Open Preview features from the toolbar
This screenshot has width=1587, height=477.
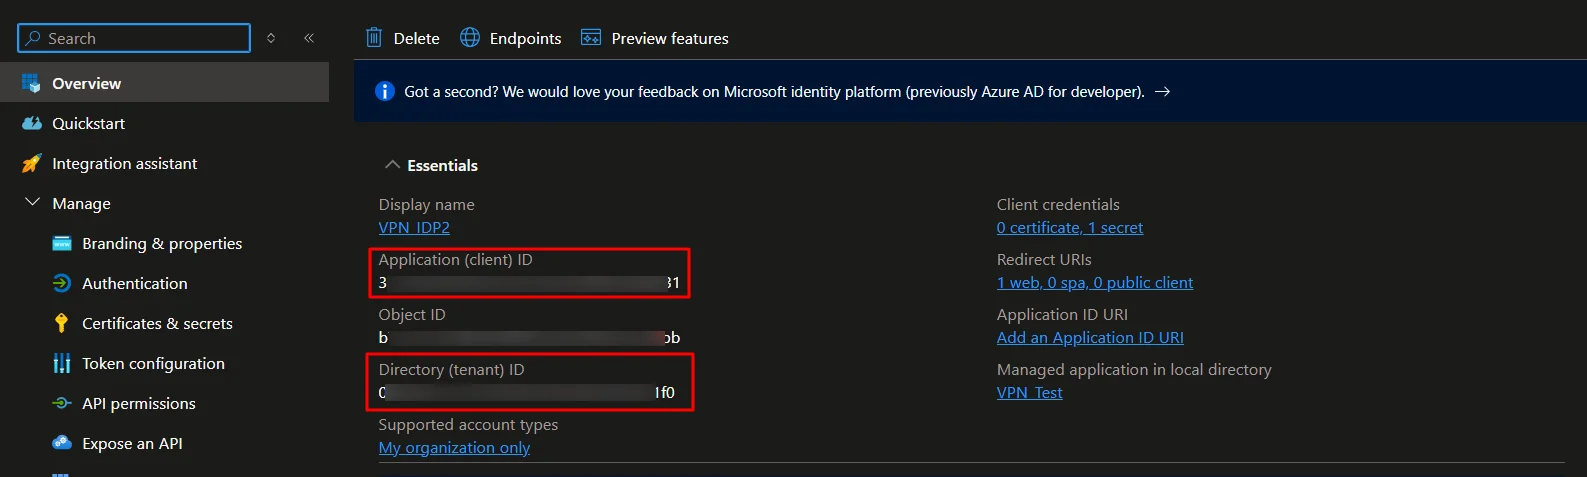tap(670, 38)
